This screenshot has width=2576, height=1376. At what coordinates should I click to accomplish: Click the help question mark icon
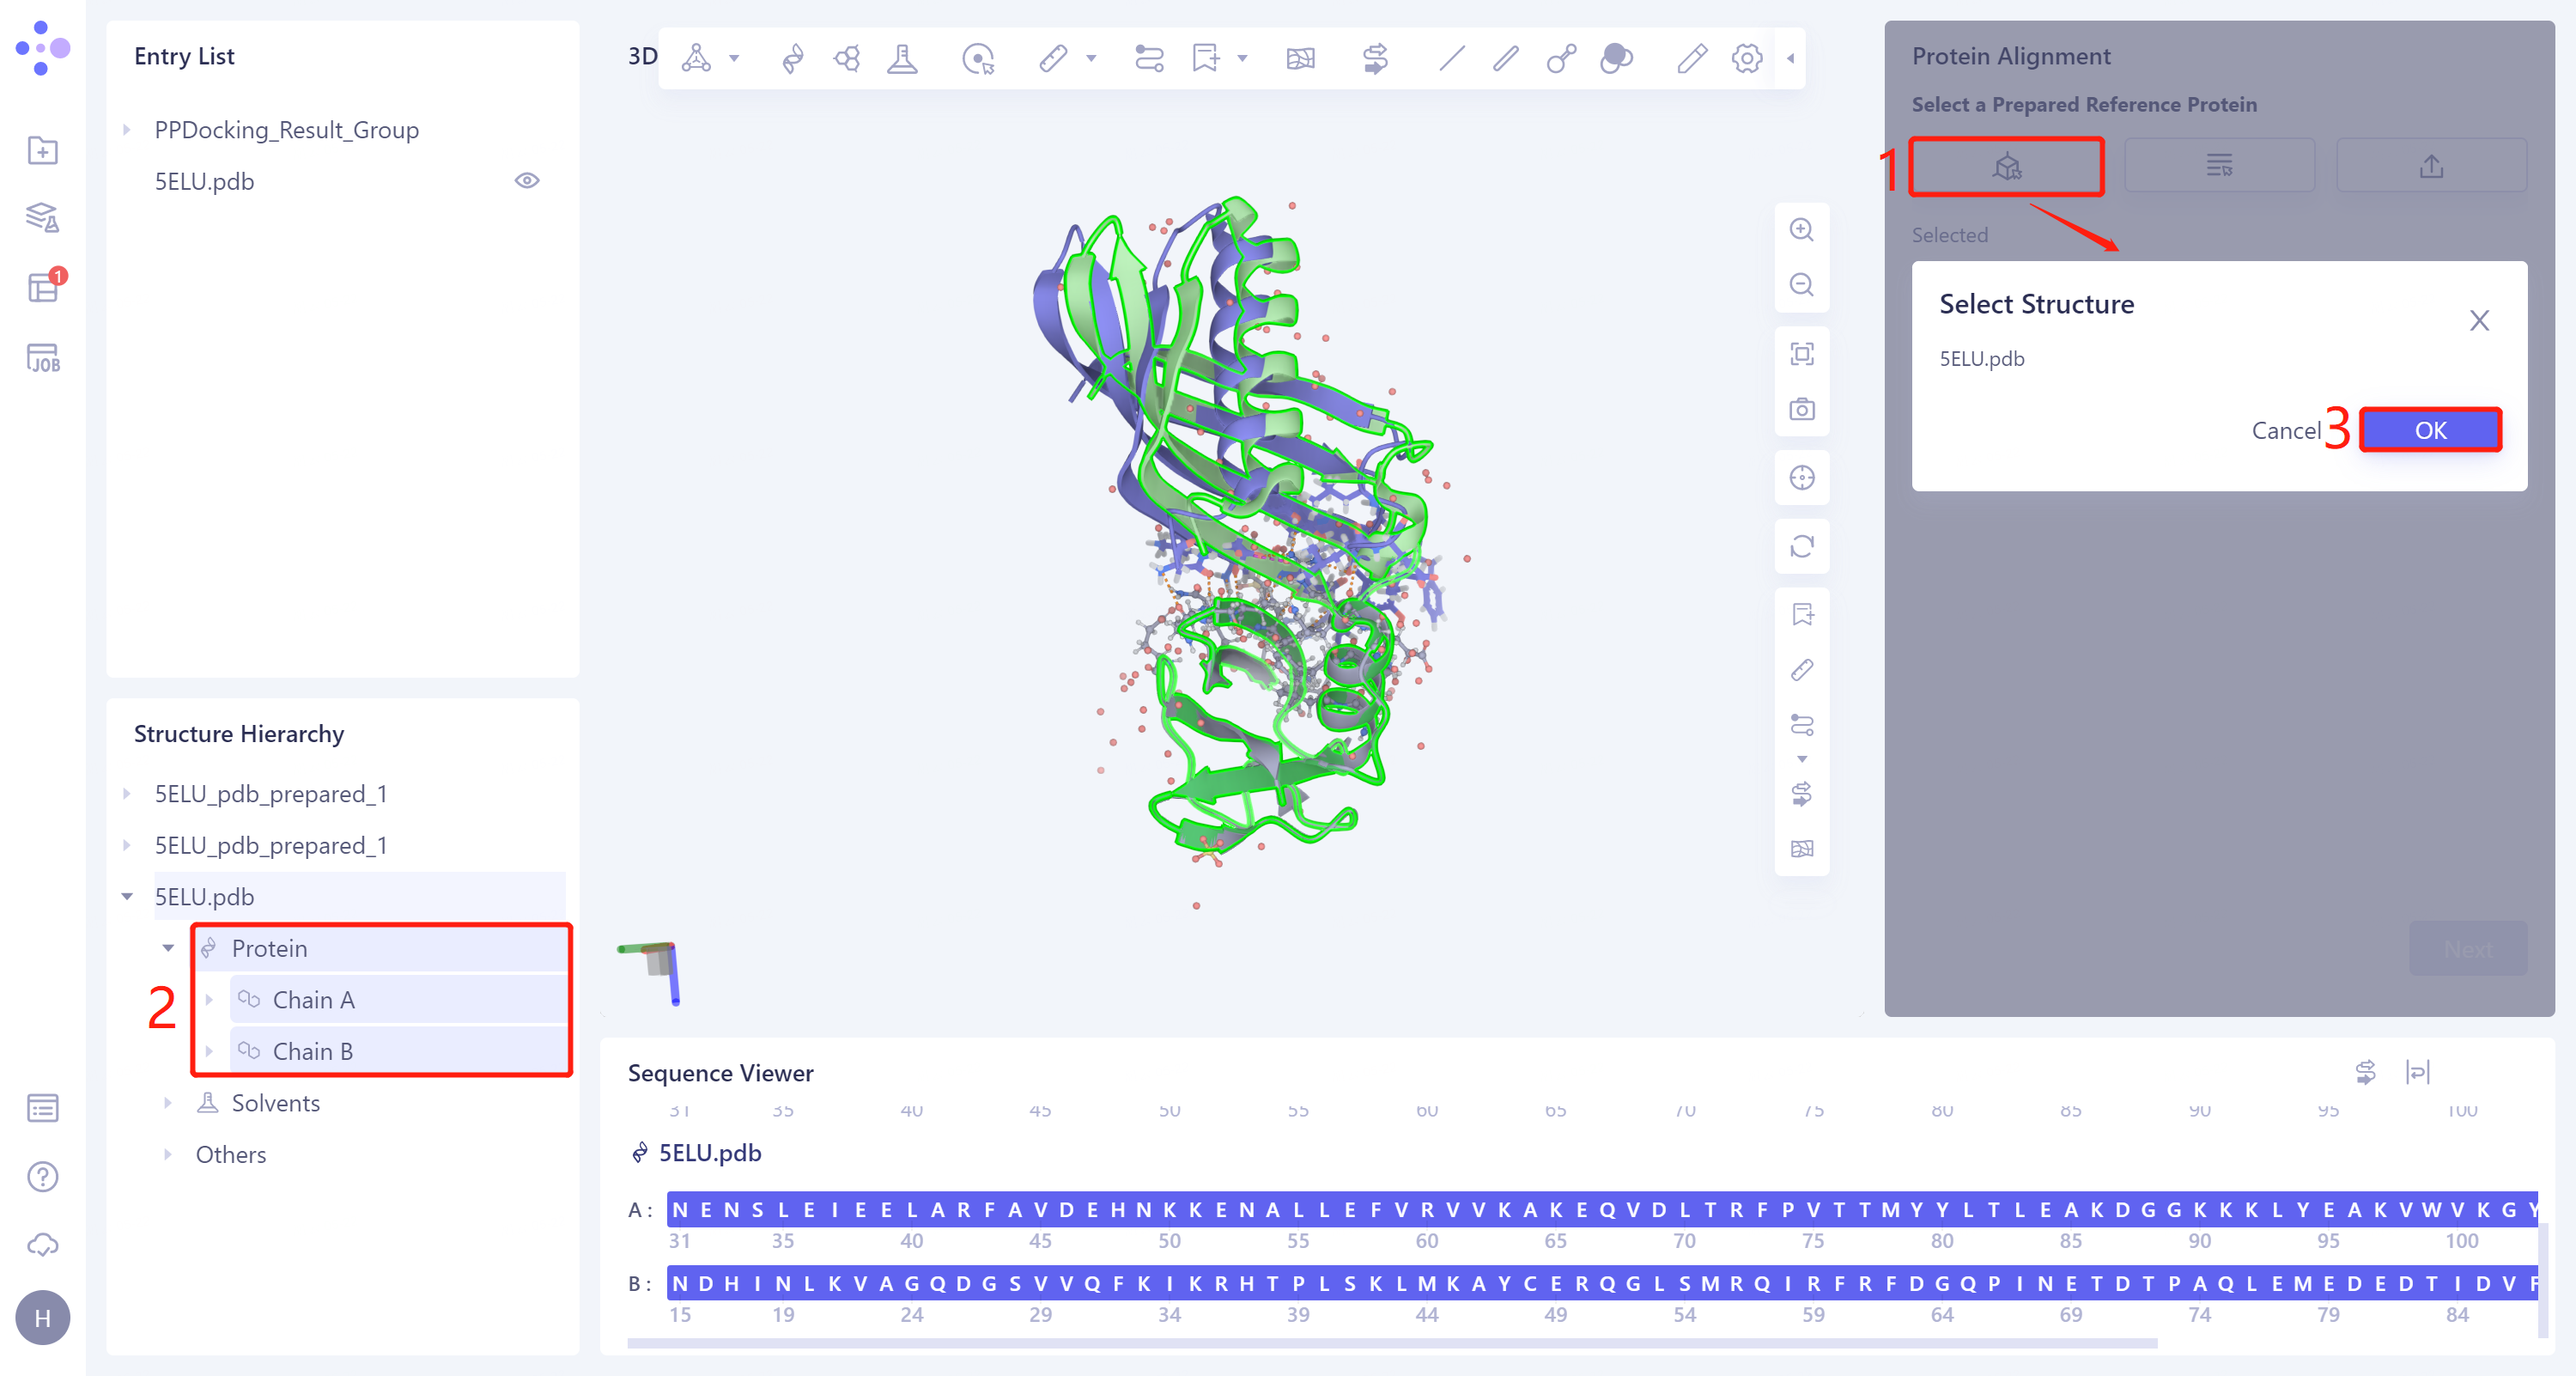pyautogui.click(x=42, y=1177)
